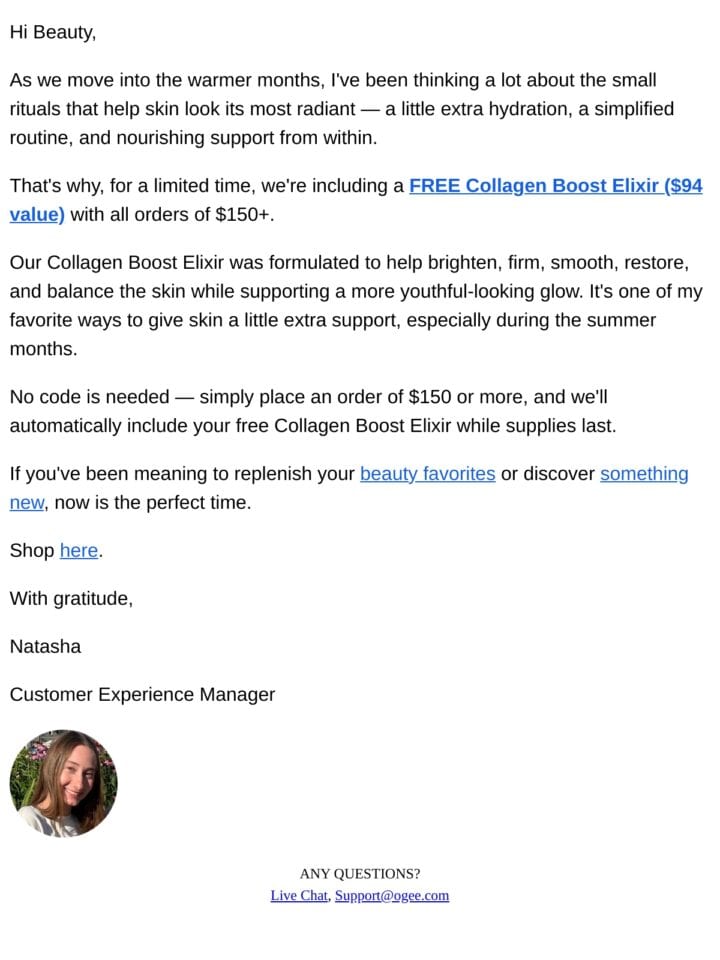The height and width of the screenshot is (960, 720).
Task: Click the "now is the perfect time" text
Action: (152, 503)
